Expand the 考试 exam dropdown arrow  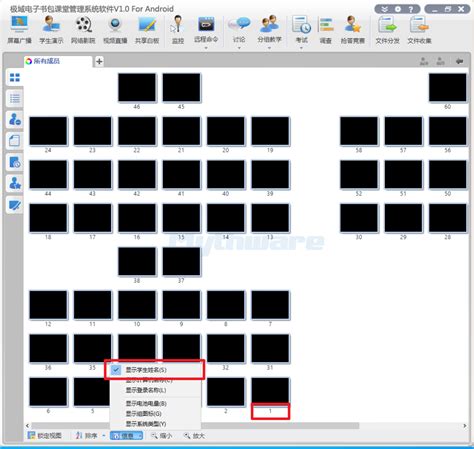301,48
